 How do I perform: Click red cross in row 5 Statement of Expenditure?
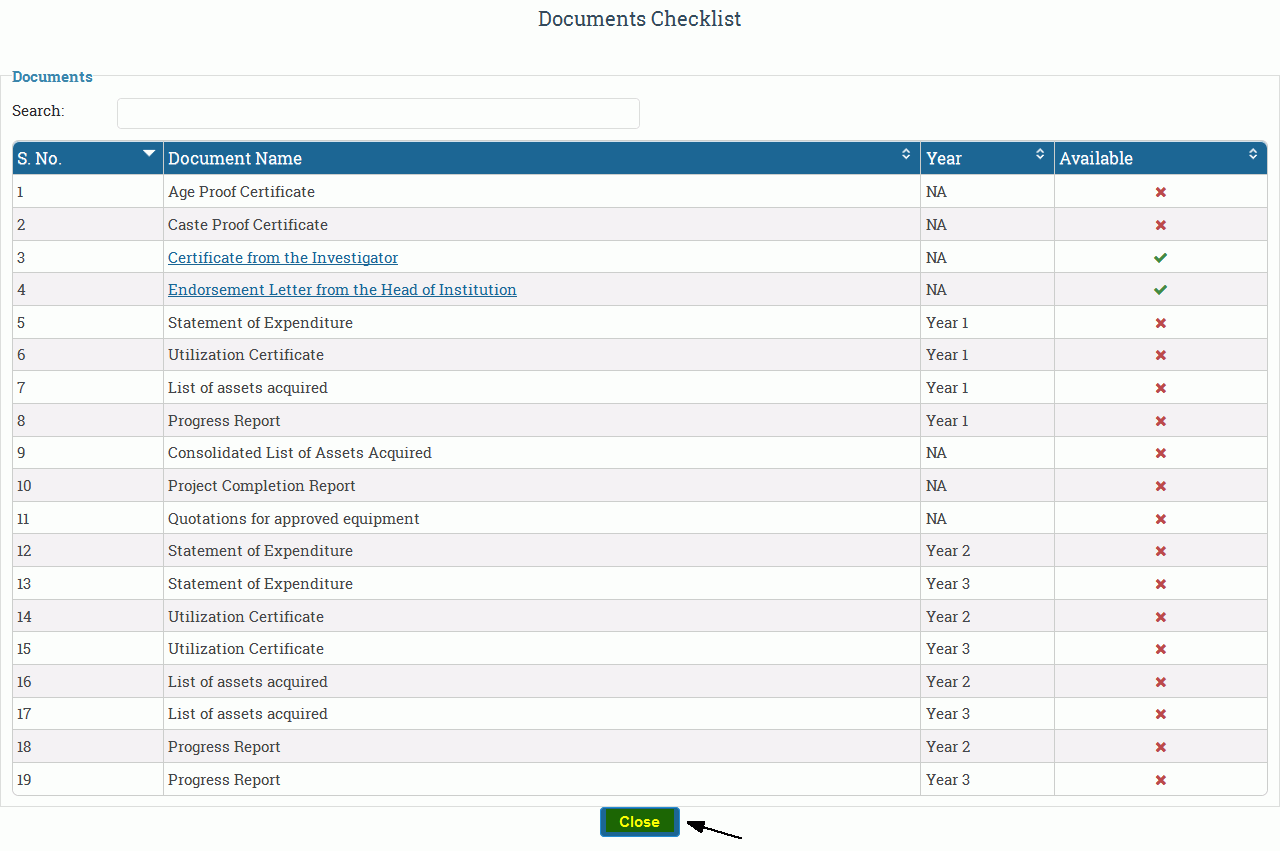pyautogui.click(x=1161, y=323)
